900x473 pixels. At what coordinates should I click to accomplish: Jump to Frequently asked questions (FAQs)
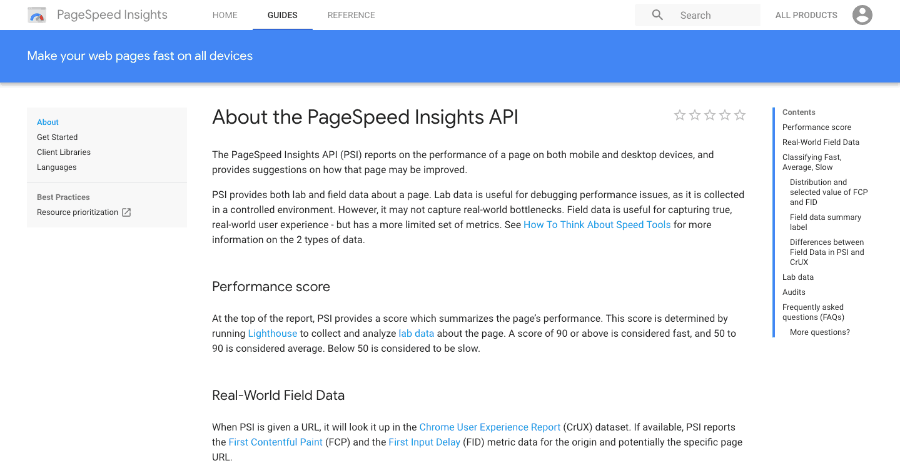[813, 312]
